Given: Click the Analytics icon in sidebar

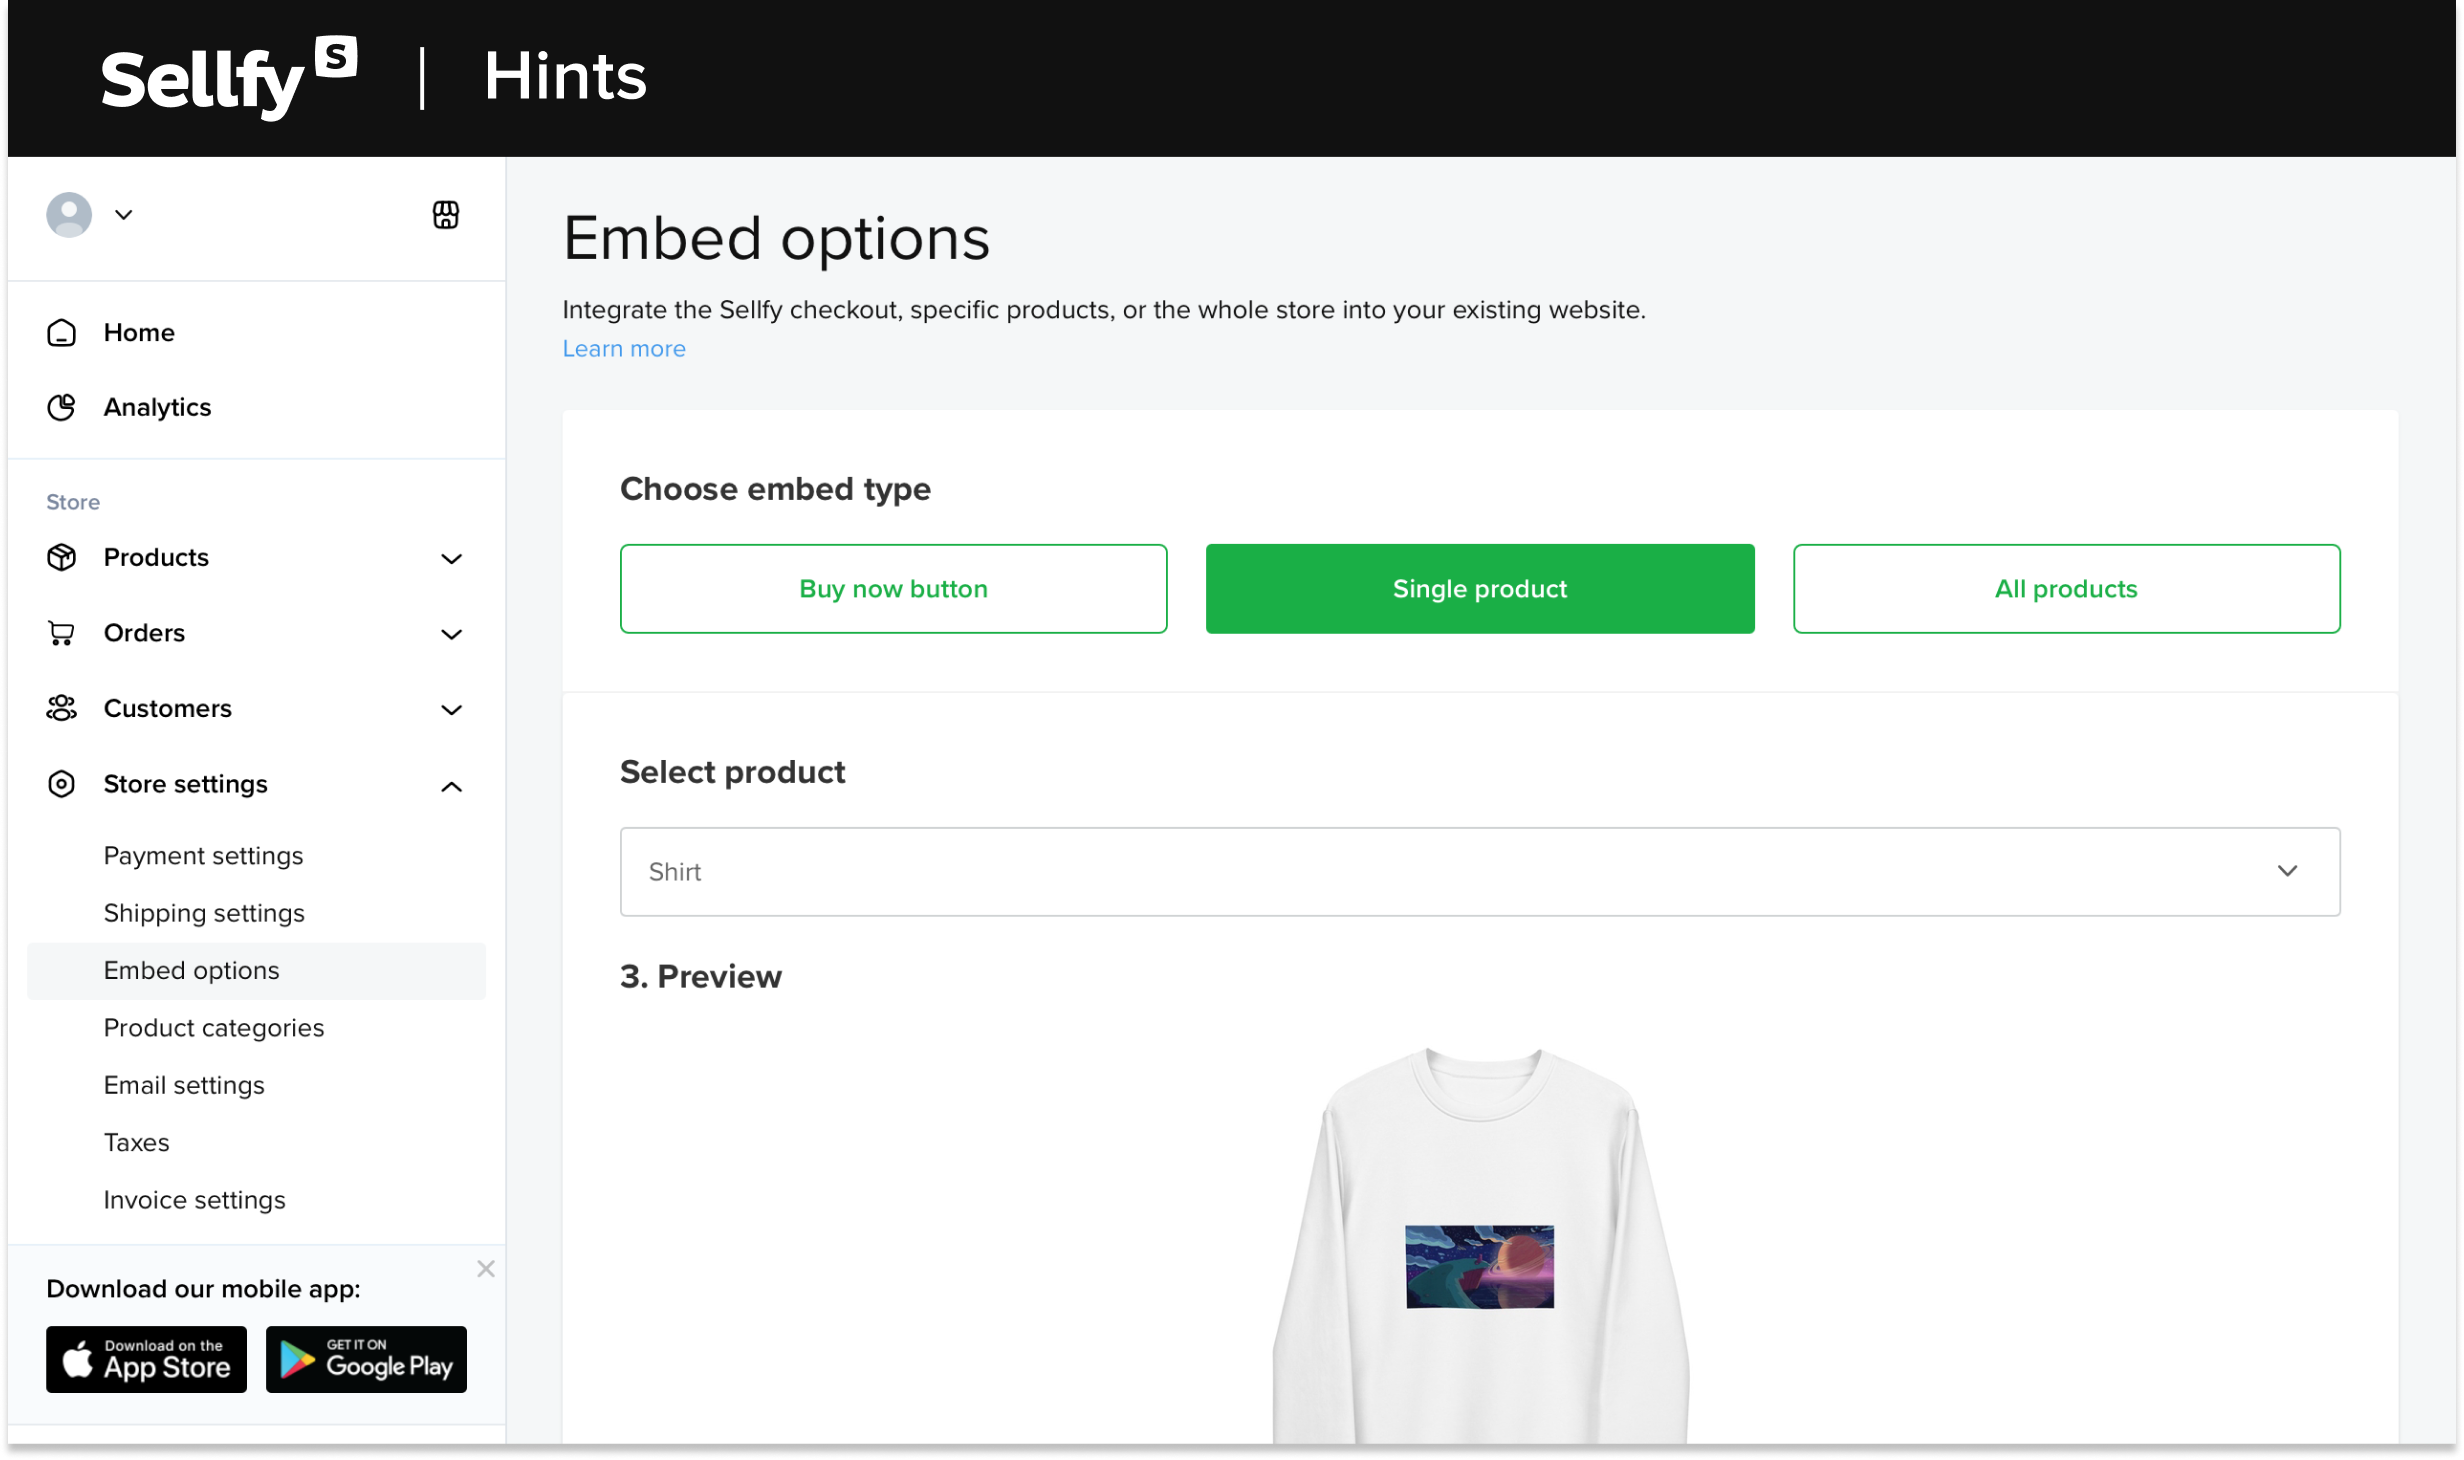Looking at the screenshot, I should click(x=64, y=407).
